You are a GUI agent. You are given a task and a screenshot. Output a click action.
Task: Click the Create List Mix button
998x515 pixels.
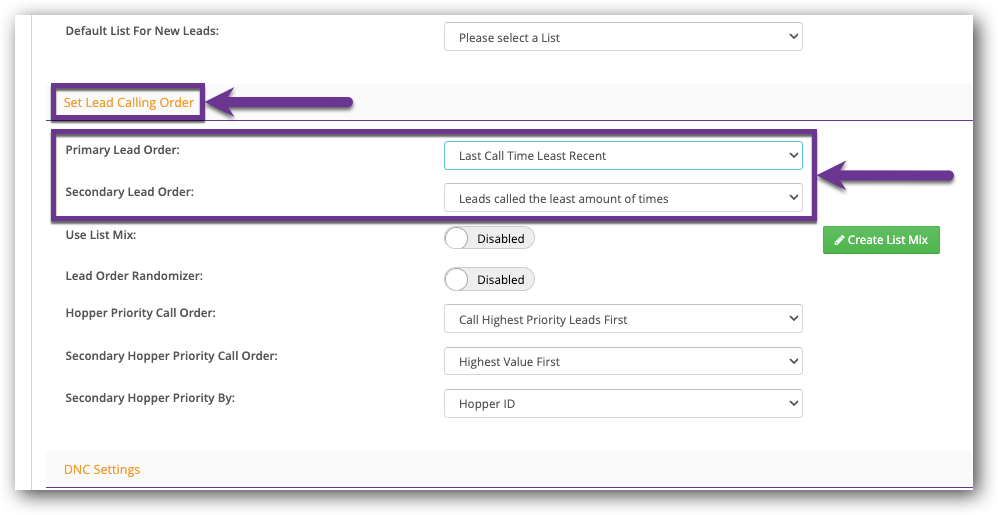coord(881,240)
